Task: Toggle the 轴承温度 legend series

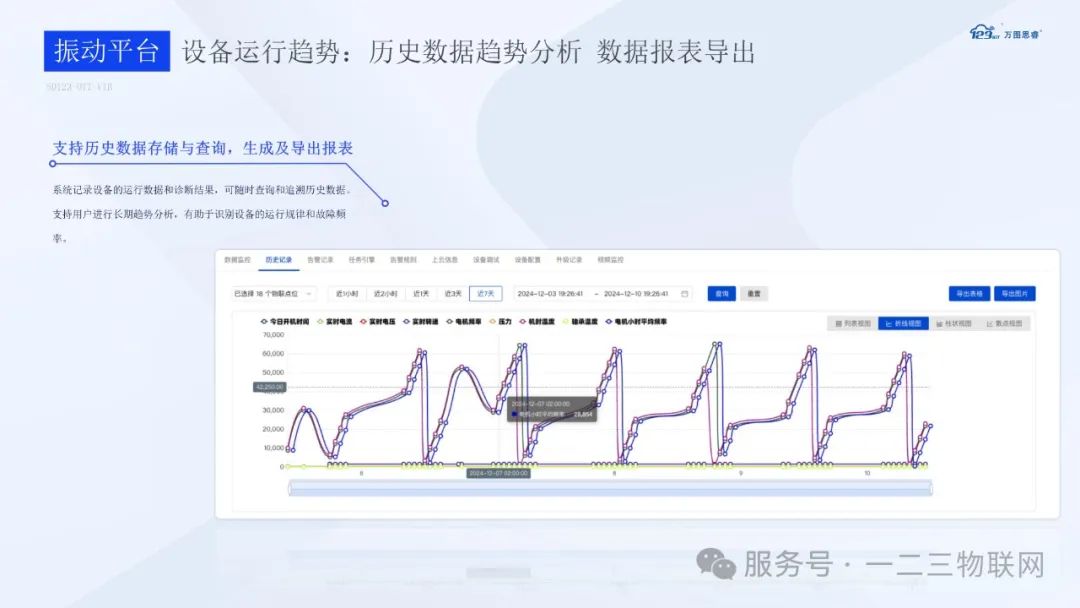Action: pyautogui.click(x=580, y=322)
